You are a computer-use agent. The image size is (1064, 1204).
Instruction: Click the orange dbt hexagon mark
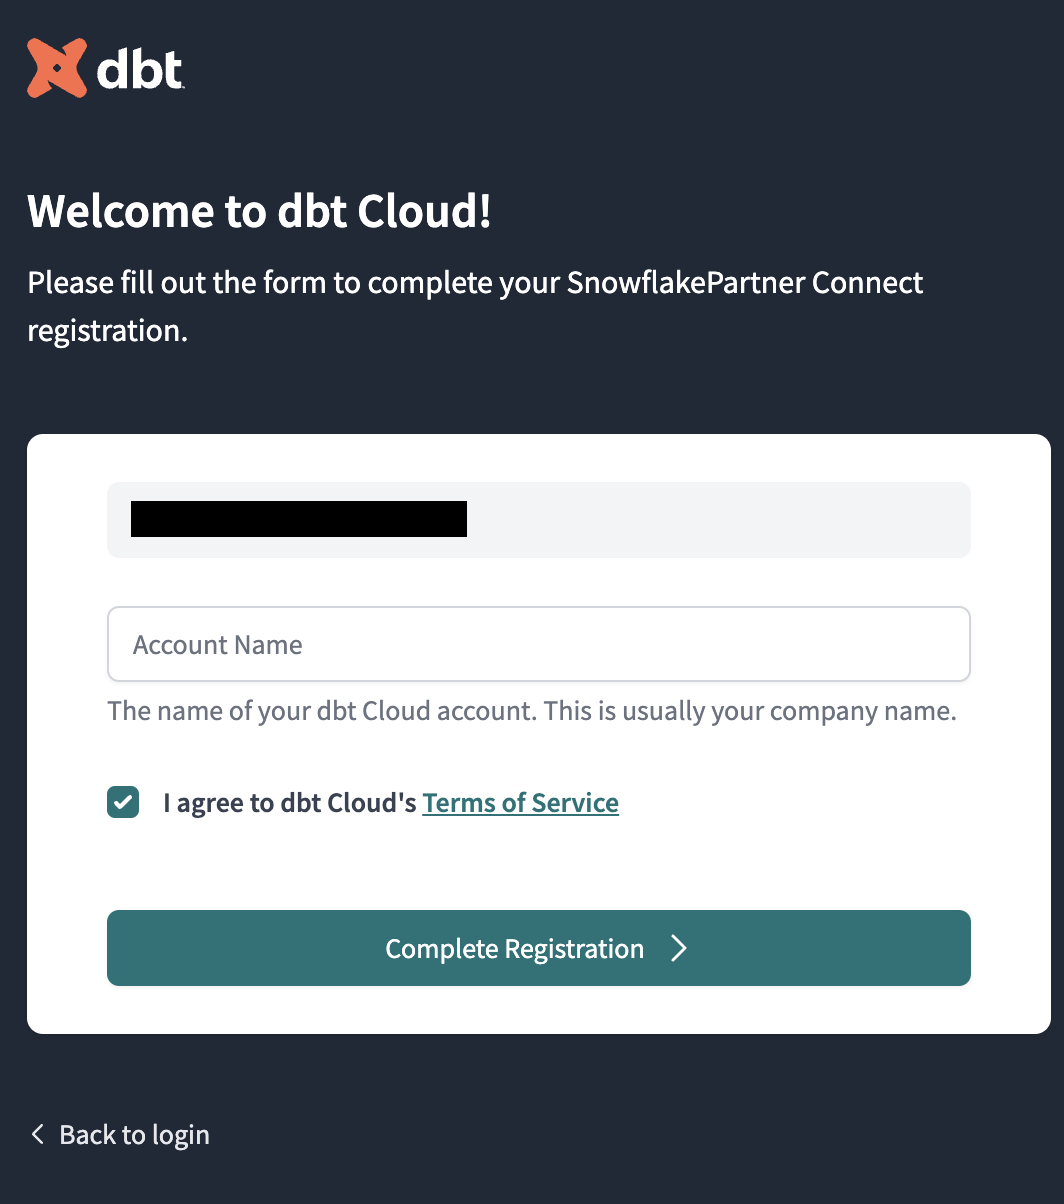tap(55, 67)
